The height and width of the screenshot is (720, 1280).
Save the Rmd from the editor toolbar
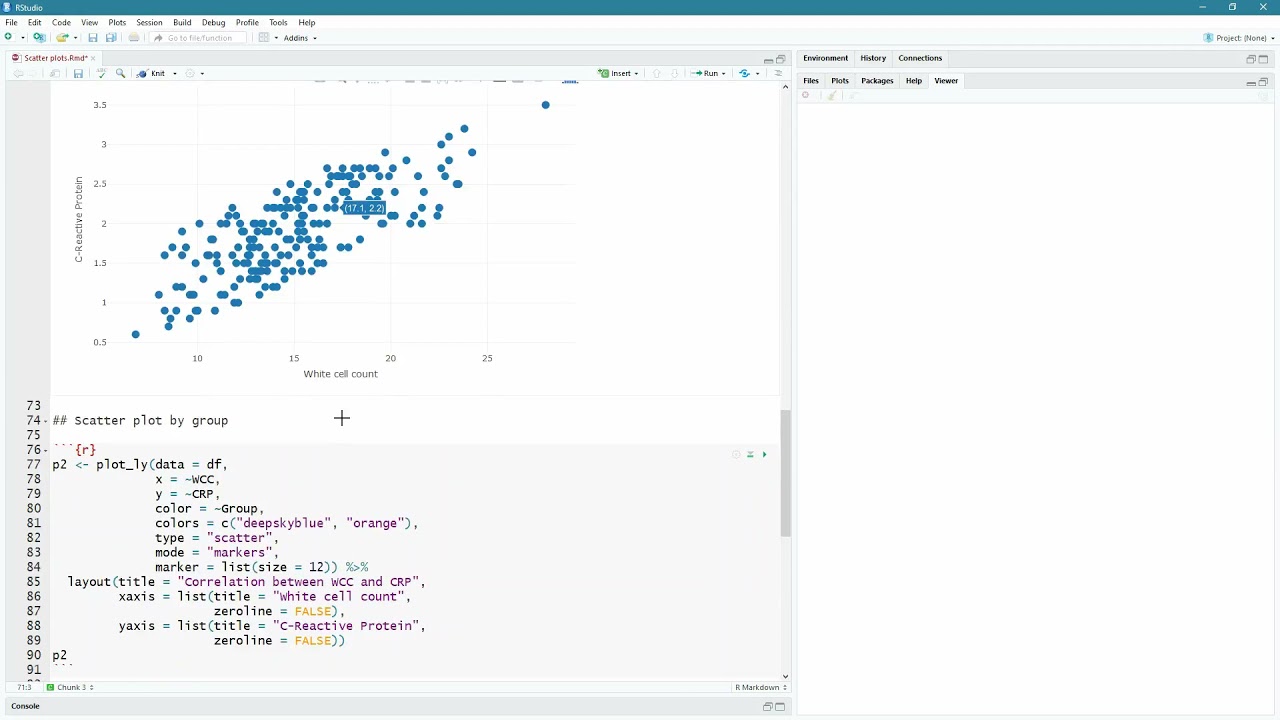(x=78, y=73)
